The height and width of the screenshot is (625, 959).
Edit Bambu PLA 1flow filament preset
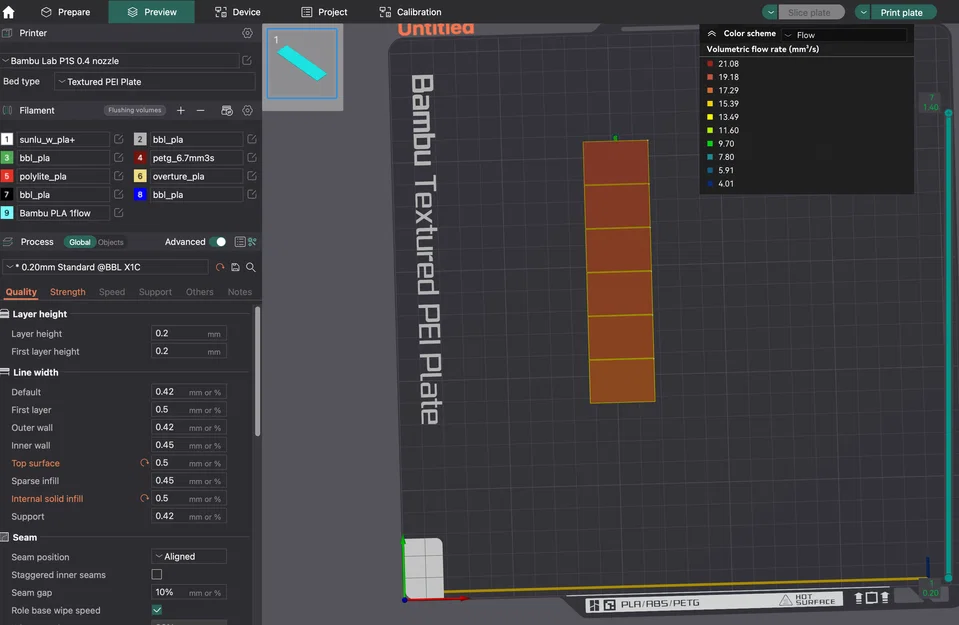point(119,213)
